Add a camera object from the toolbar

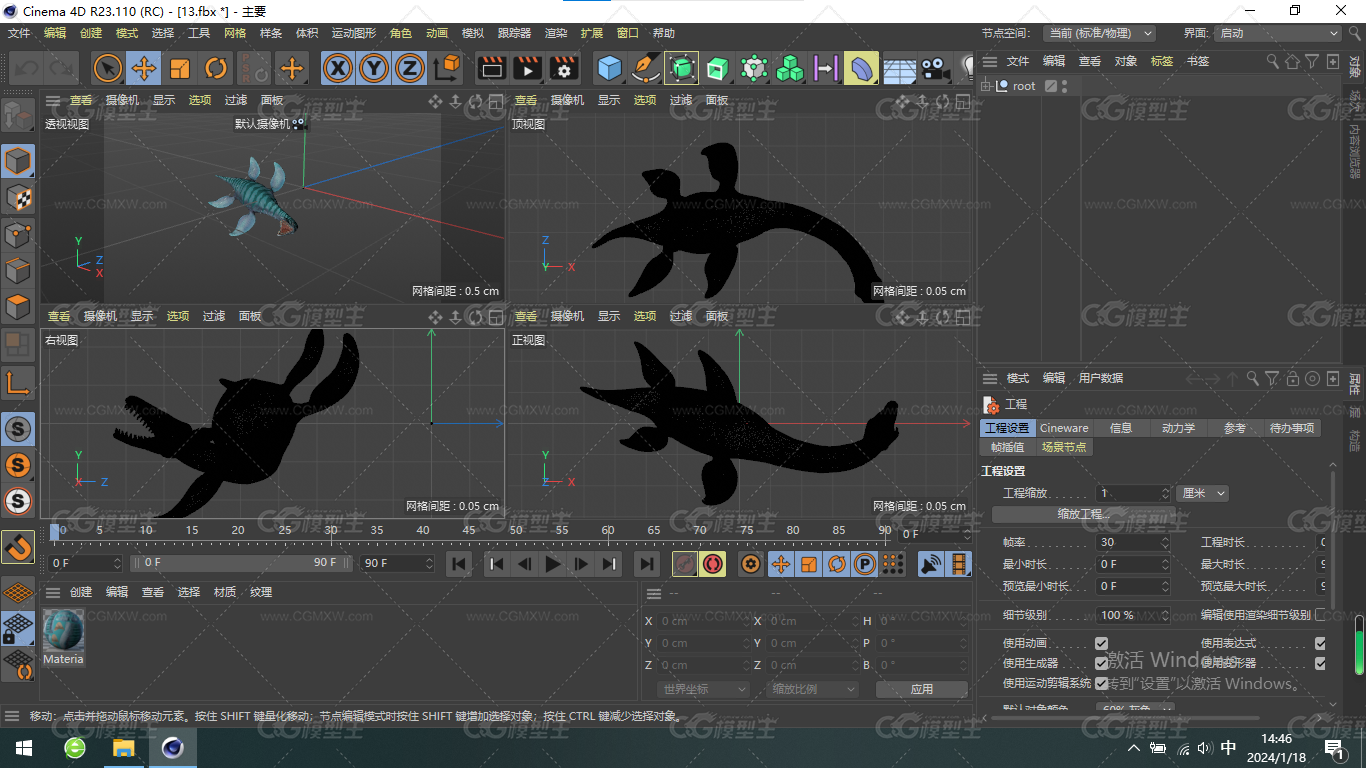[934, 68]
